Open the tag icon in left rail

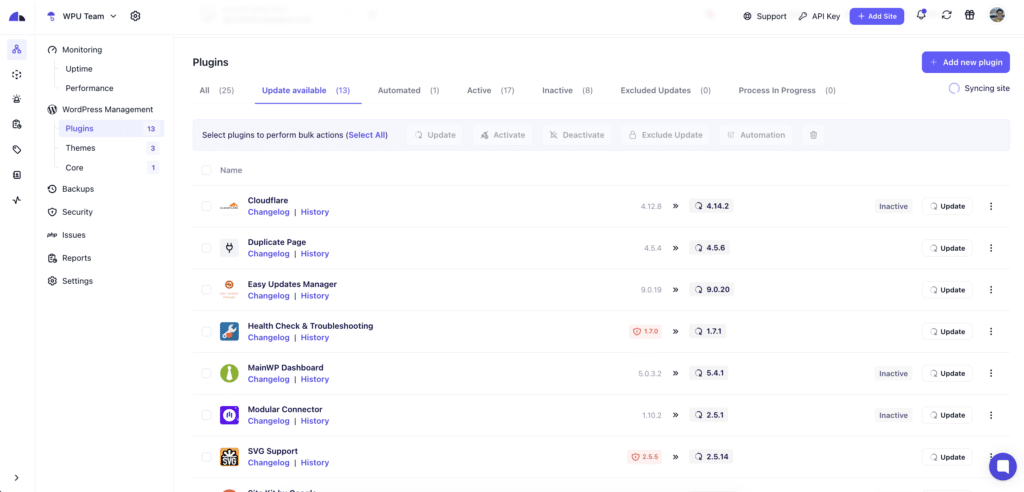[x=17, y=150]
